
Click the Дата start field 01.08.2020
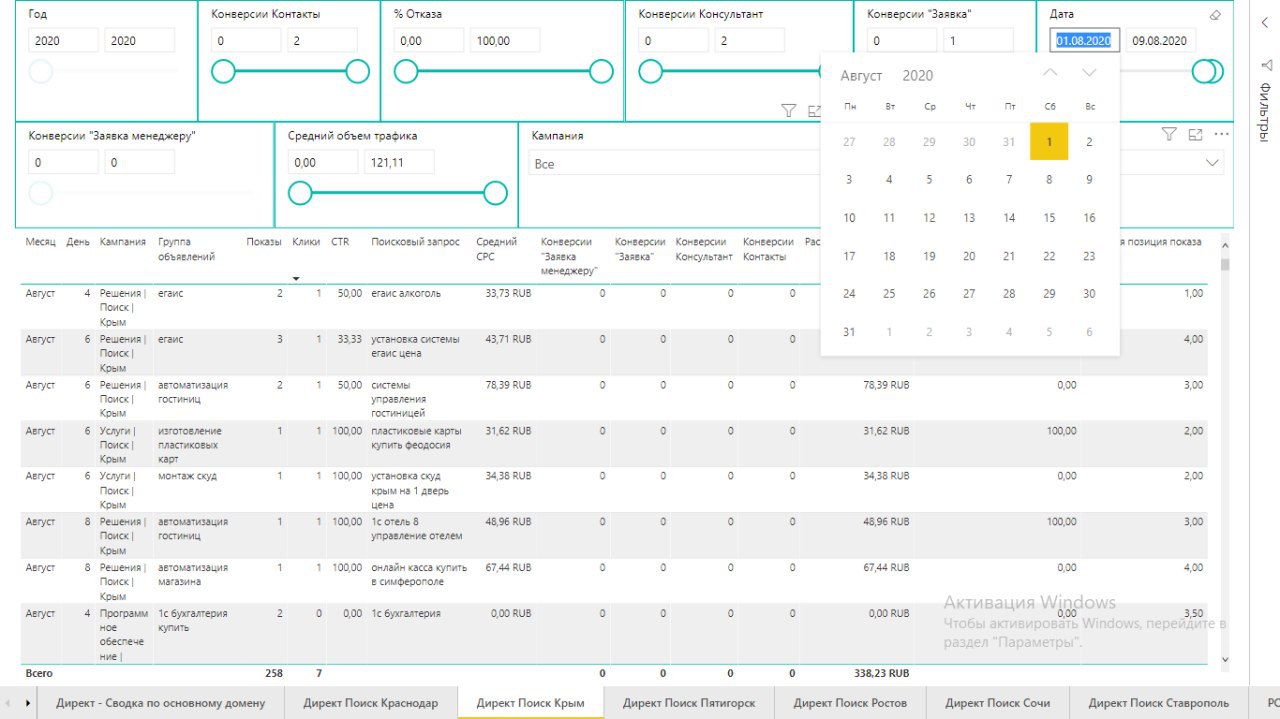click(x=1084, y=40)
